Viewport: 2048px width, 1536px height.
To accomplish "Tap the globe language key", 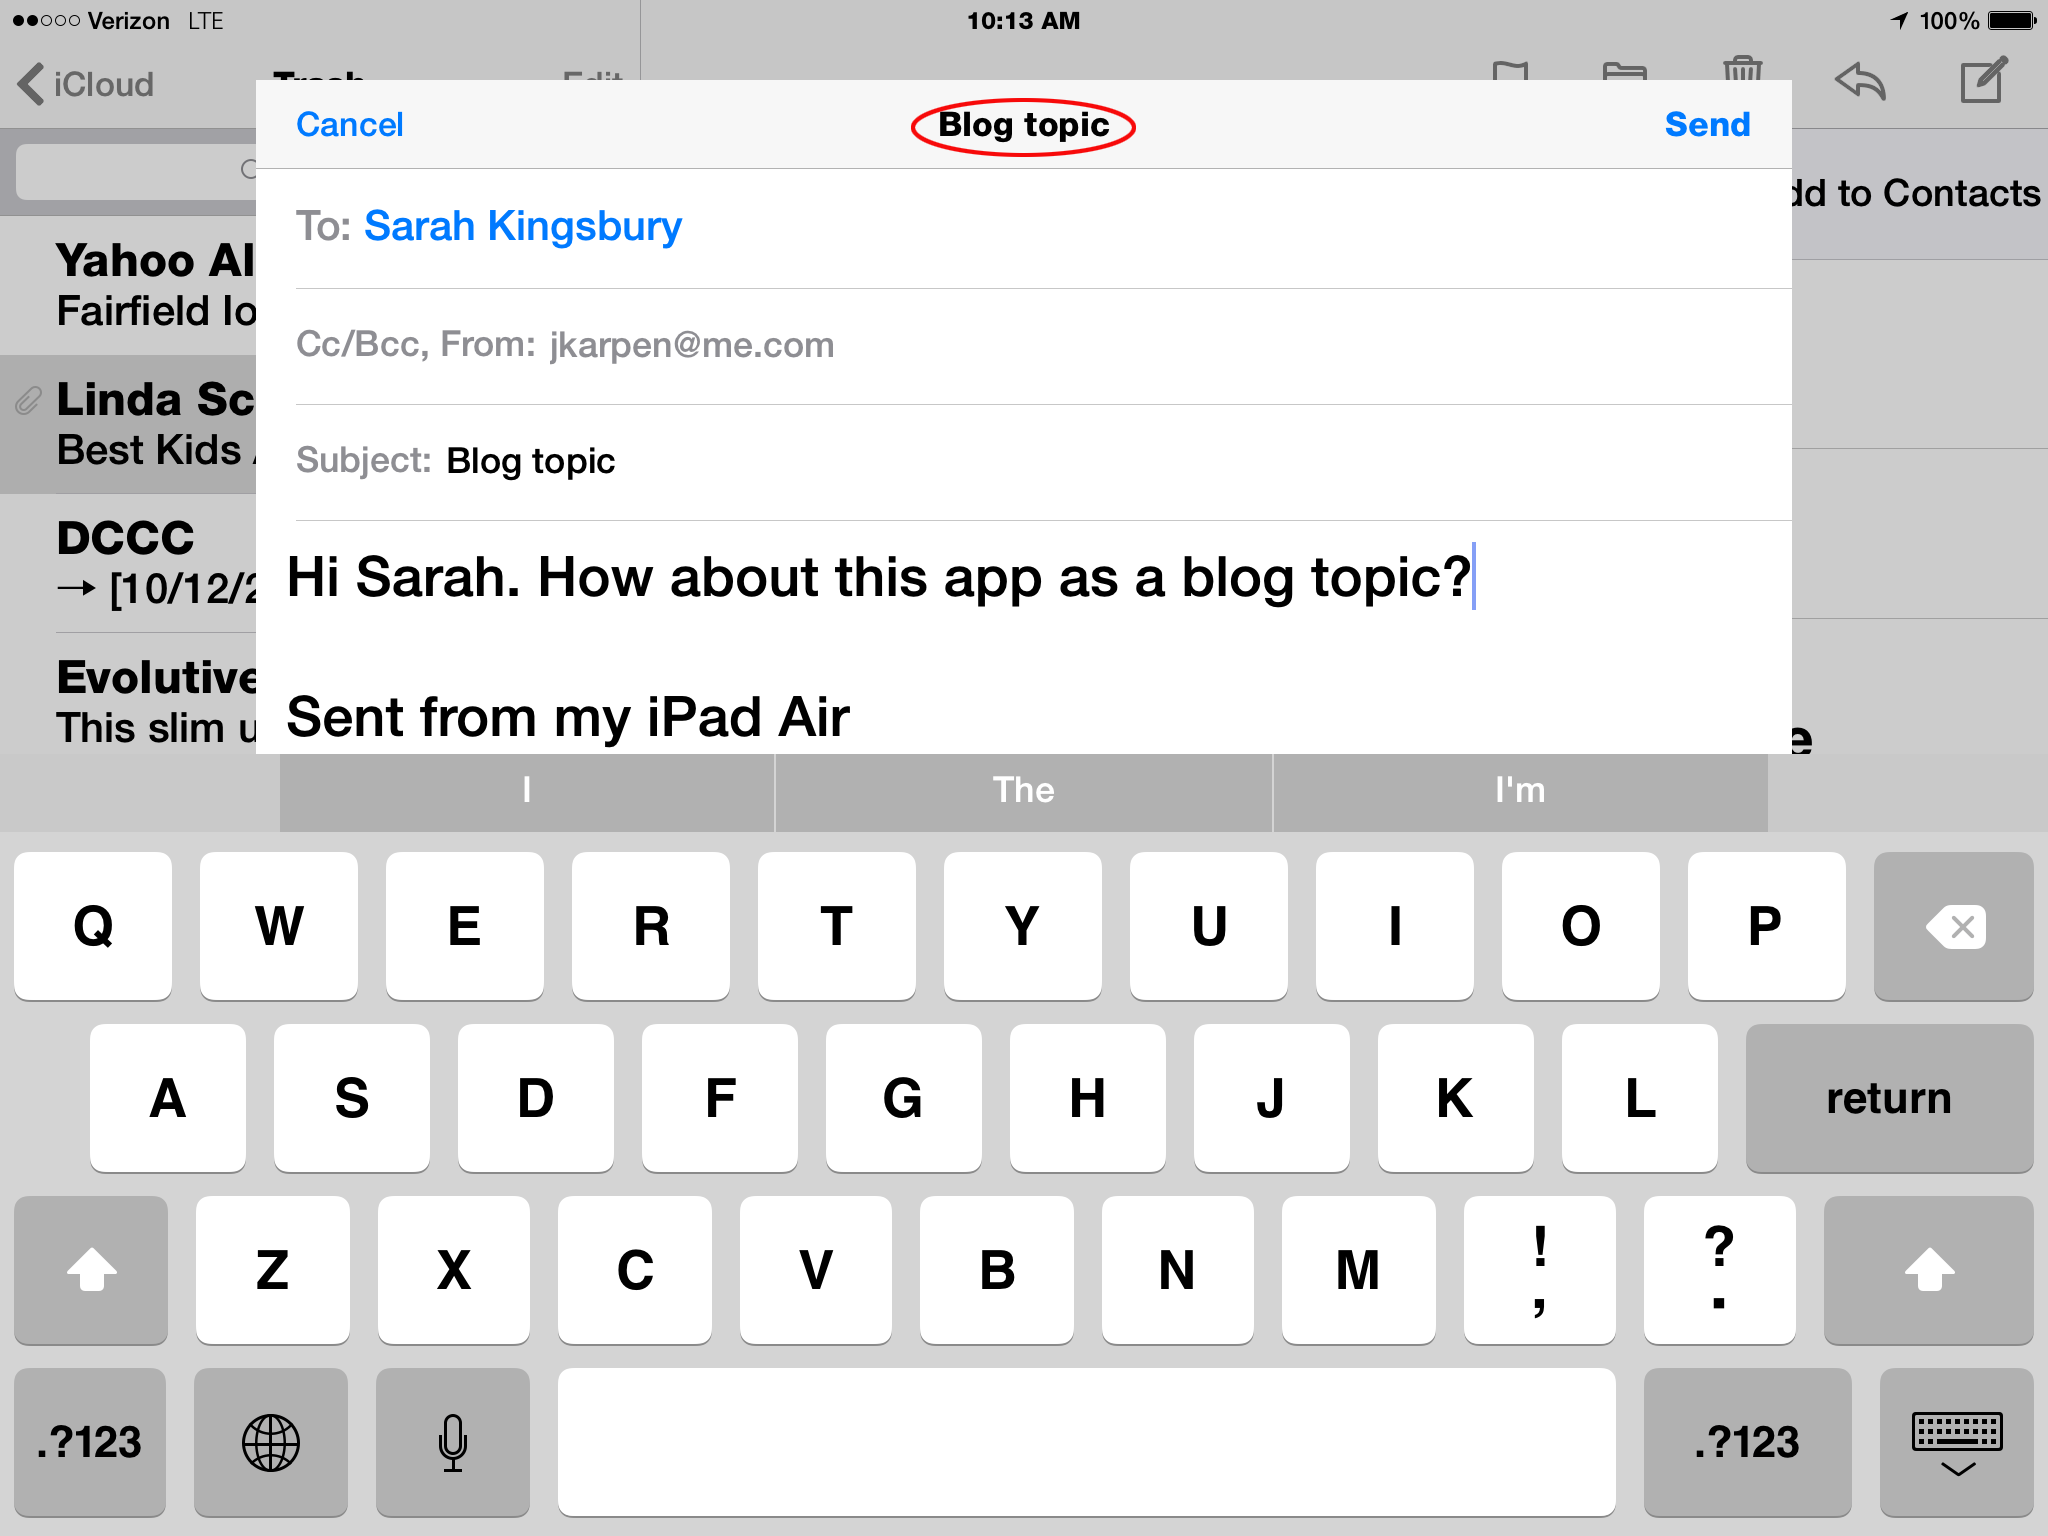I will point(270,1442).
